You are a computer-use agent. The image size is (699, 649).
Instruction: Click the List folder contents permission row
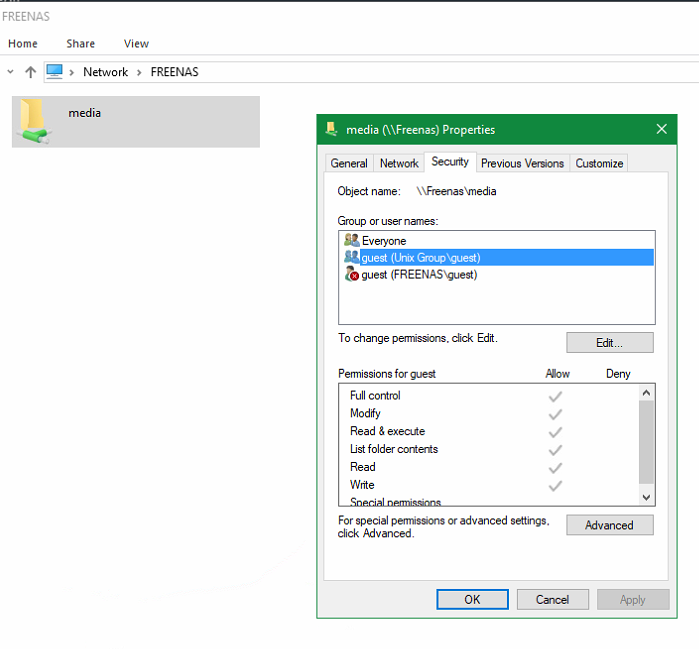pos(488,449)
